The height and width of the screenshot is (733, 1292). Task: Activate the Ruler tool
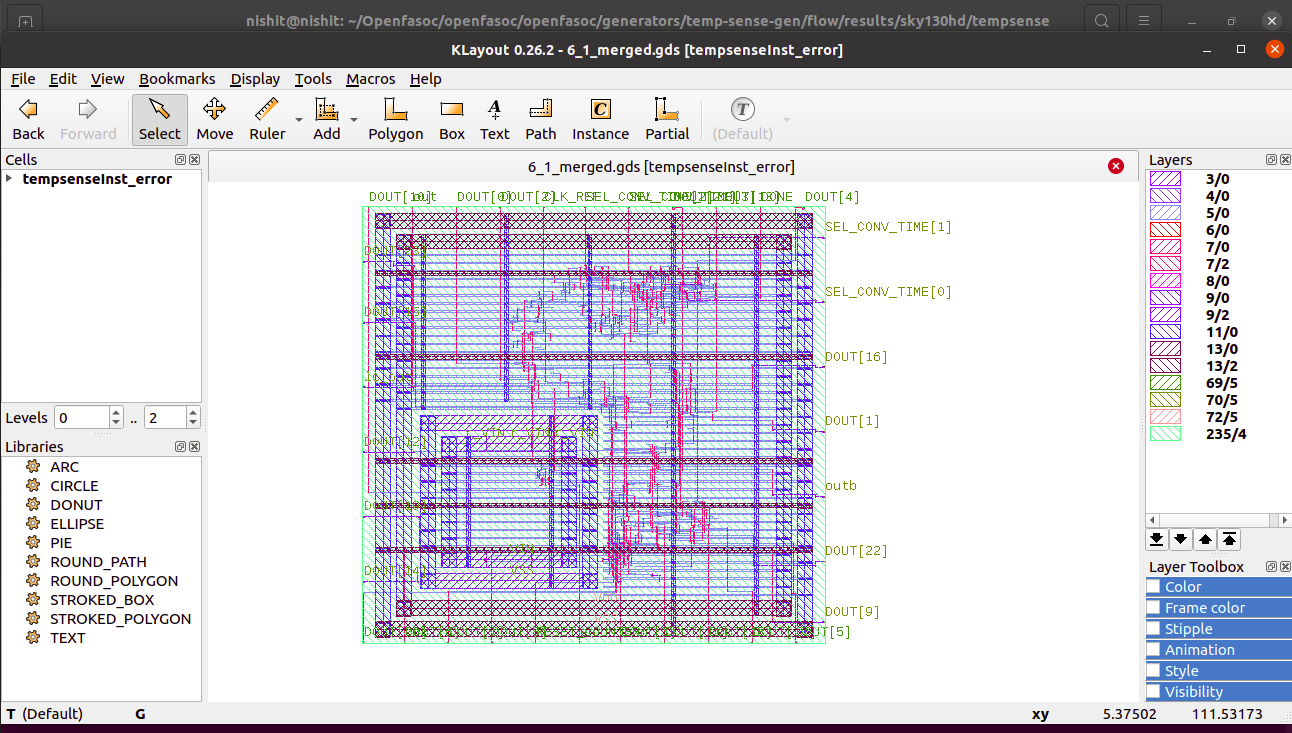click(266, 119)
